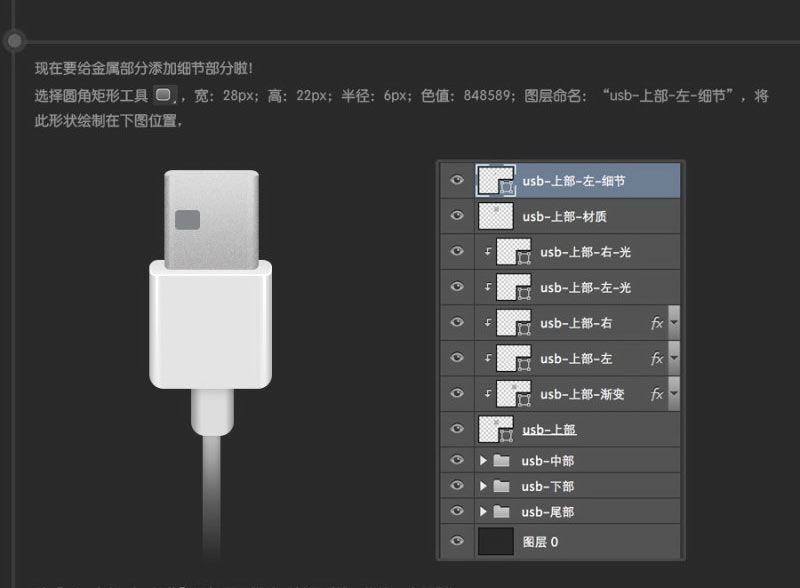This screenshot has width=800, height=588.
Task: Open layer styles via fx icon on usb-上部-右
Action: click(657, 323)
